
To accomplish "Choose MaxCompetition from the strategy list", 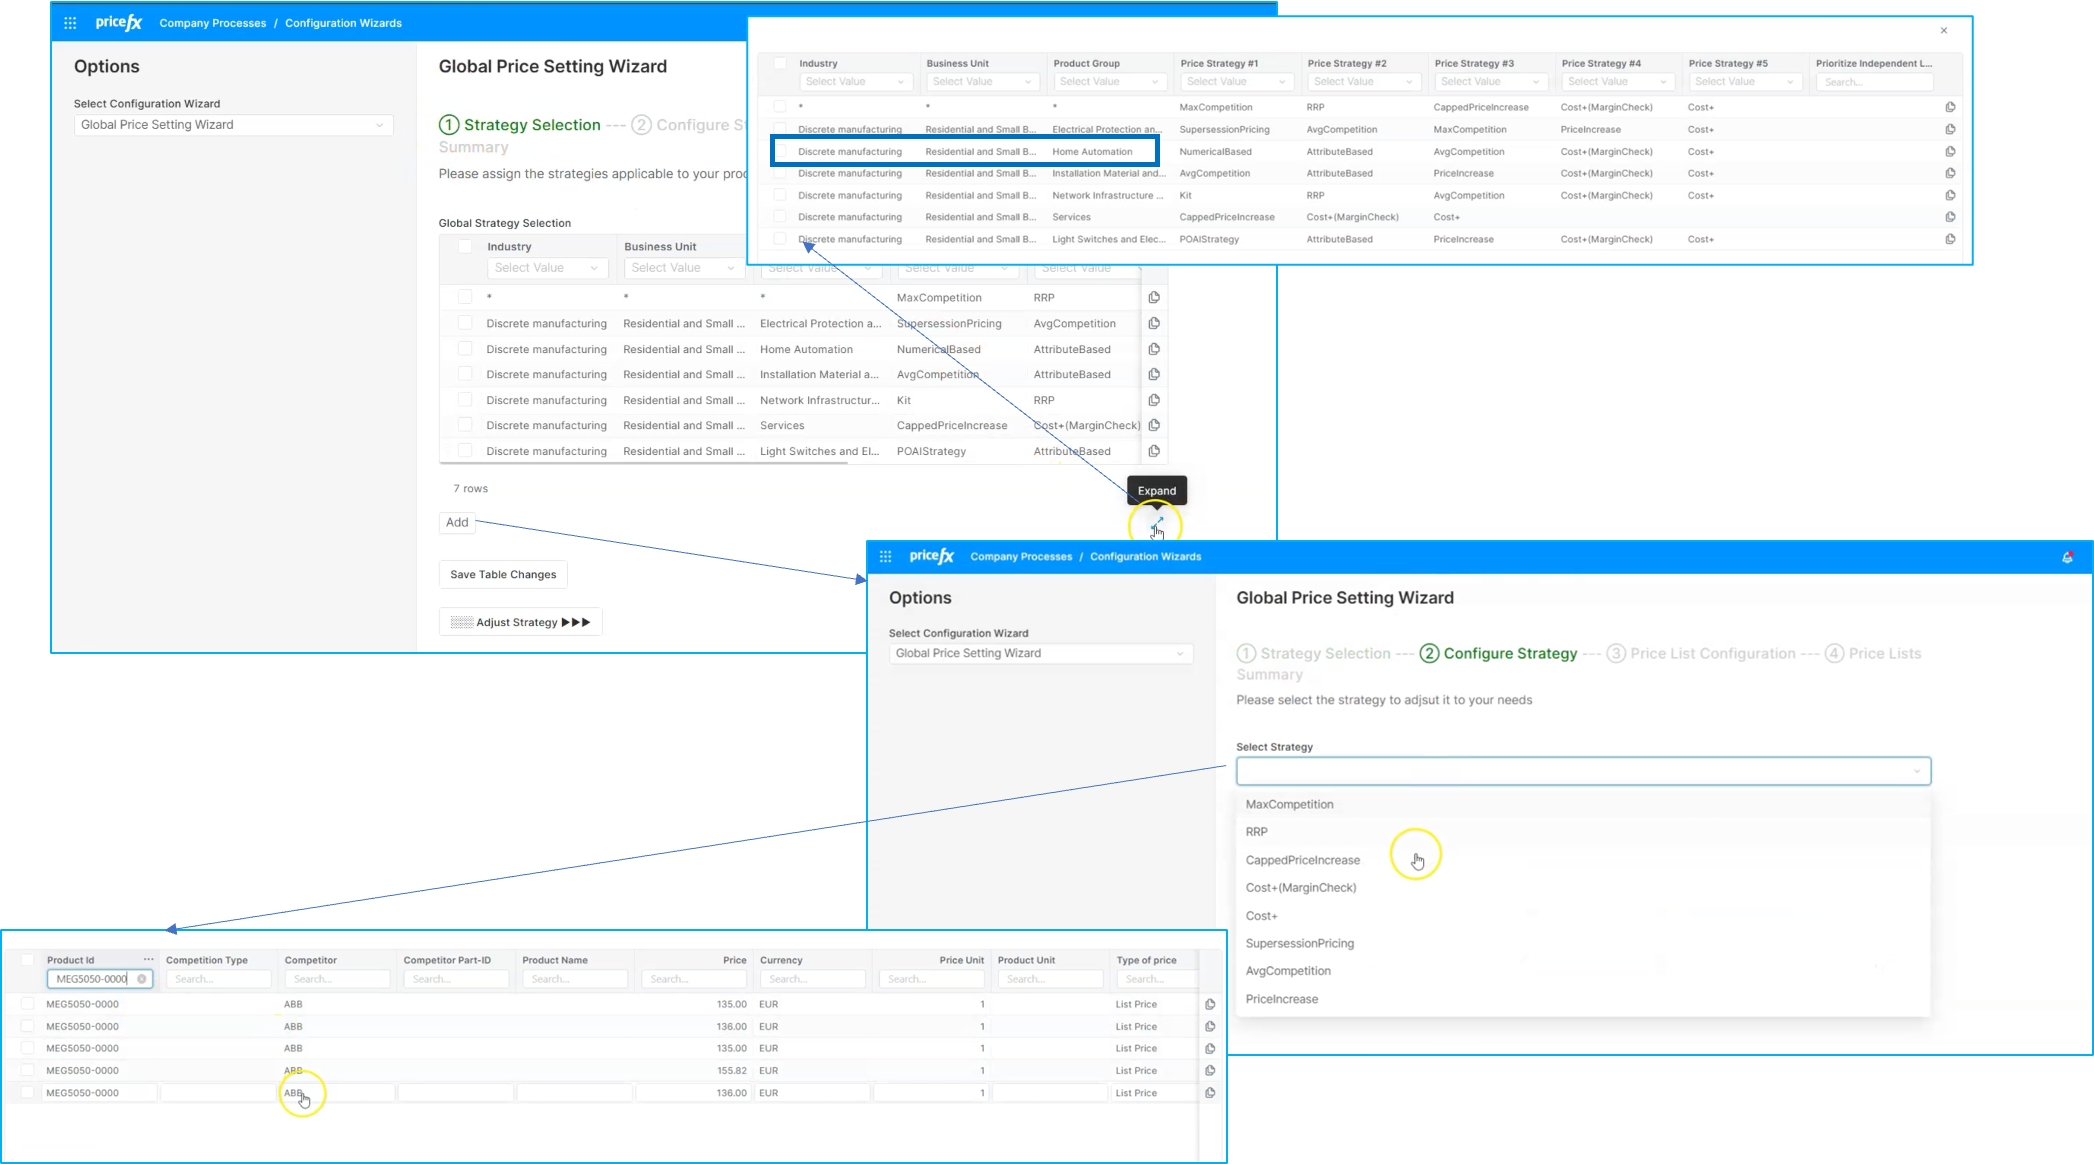I will (x=1583, y=804).
